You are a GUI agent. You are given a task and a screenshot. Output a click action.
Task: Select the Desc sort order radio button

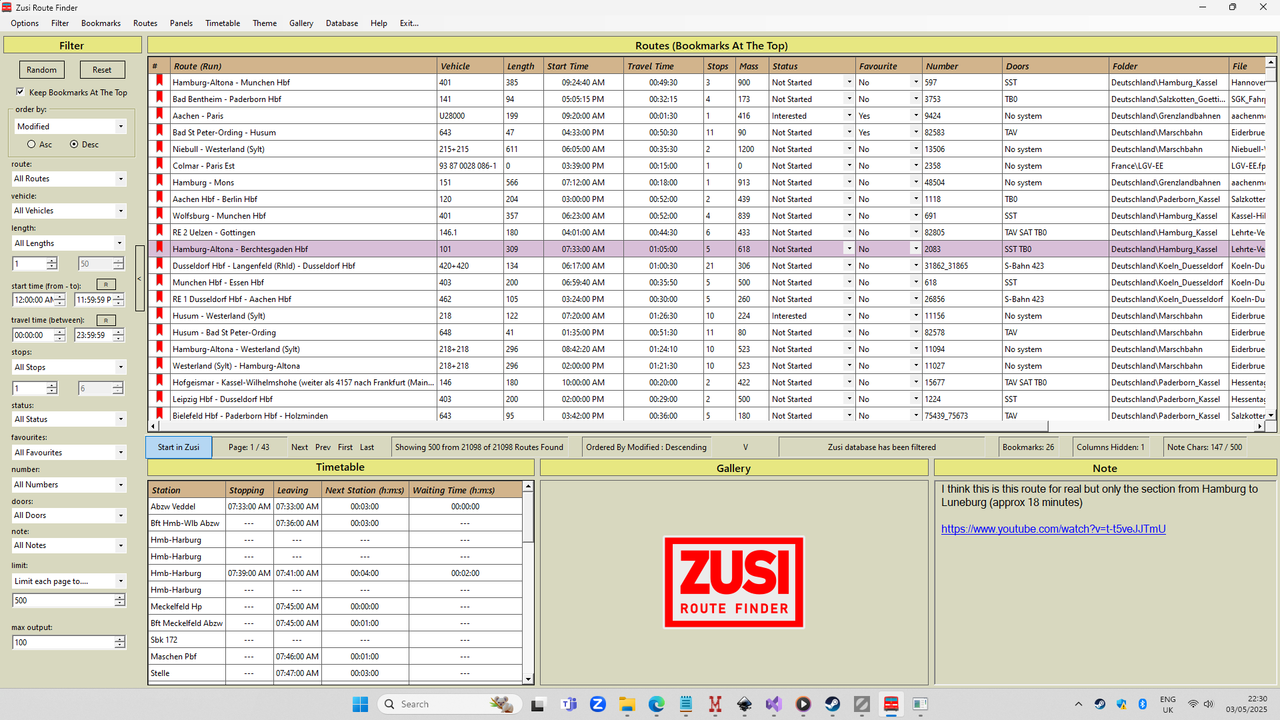[x=73, y=144]
